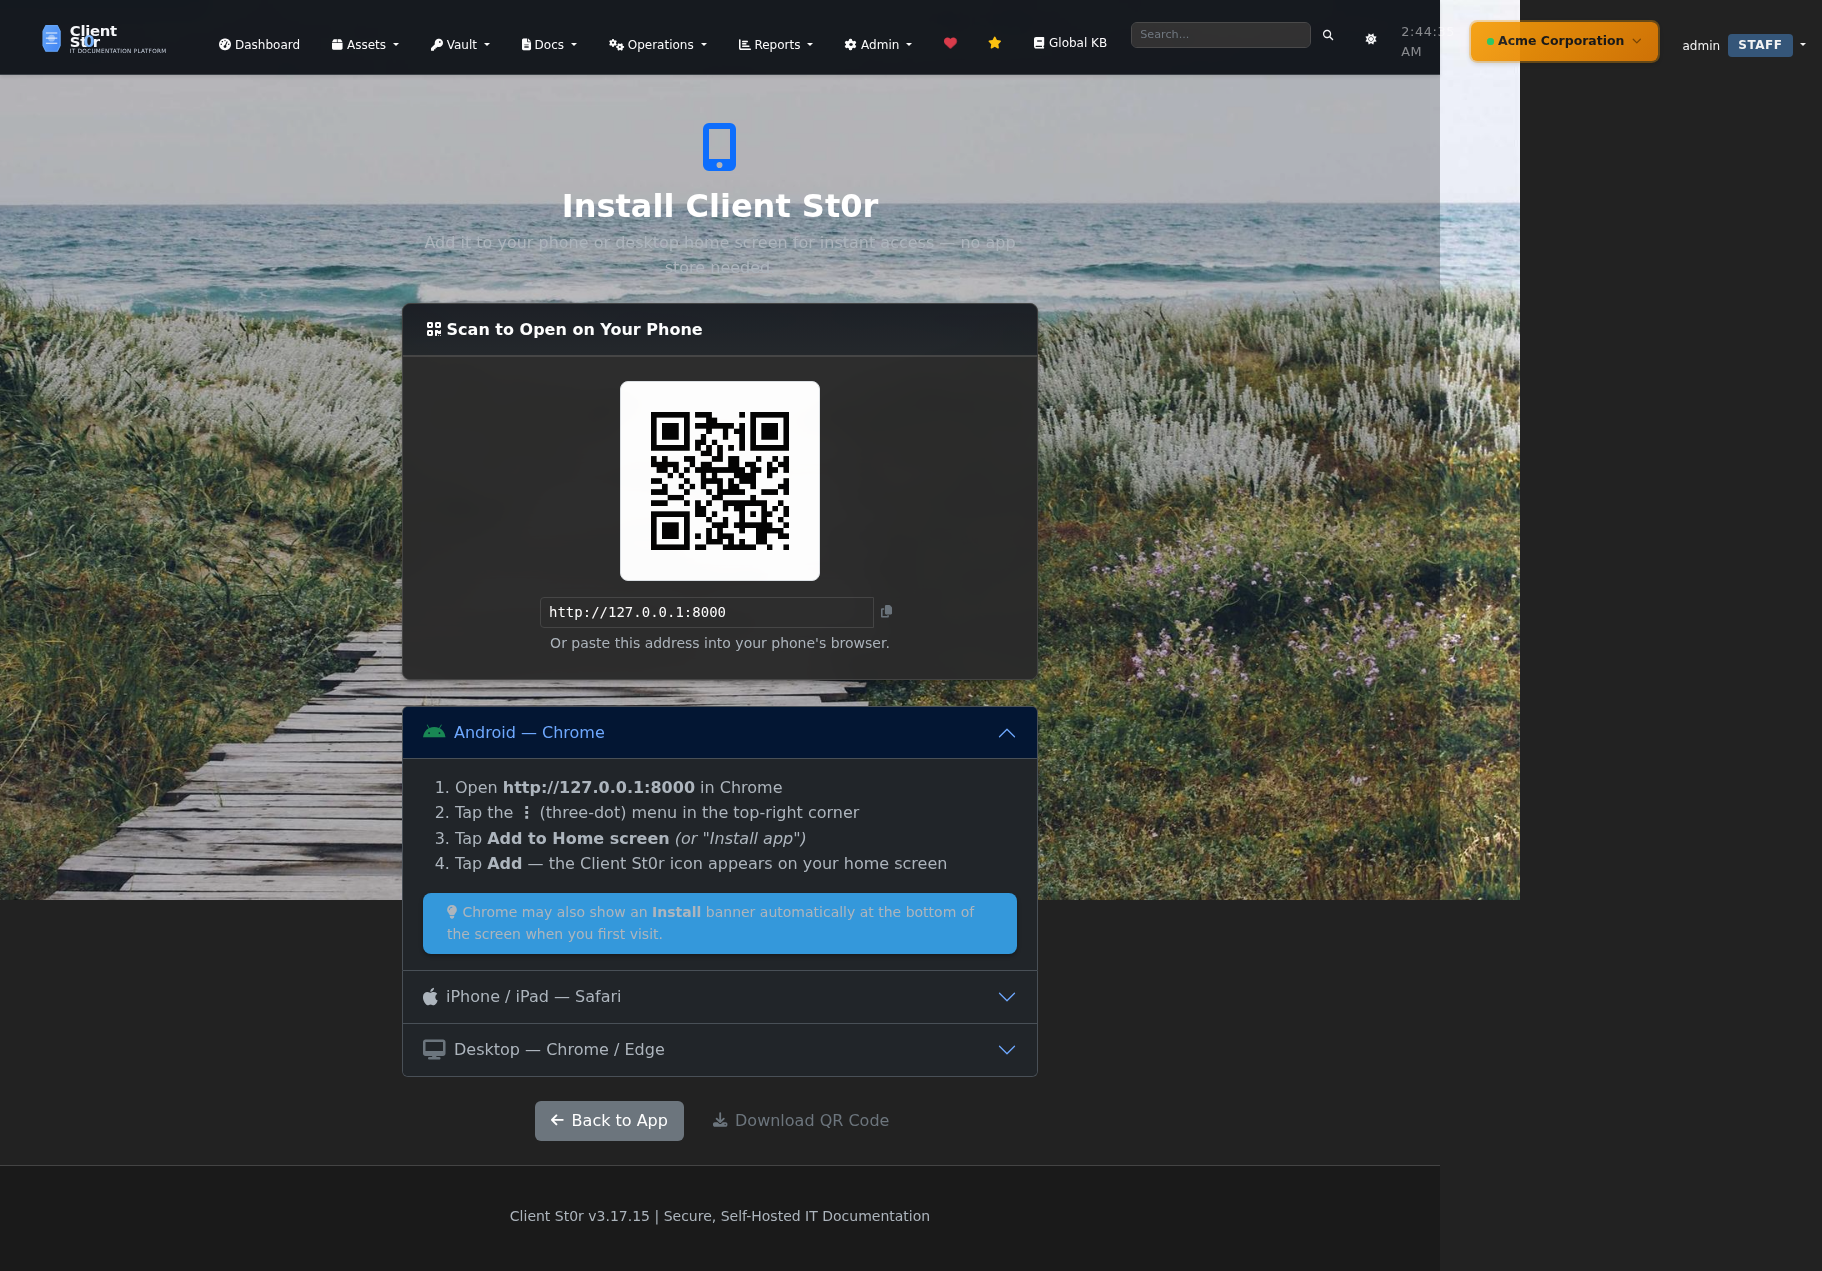Click the Chrome Install banner tip
The width and height of the screenshot is (1822, 1271).
tap(720, 923)
